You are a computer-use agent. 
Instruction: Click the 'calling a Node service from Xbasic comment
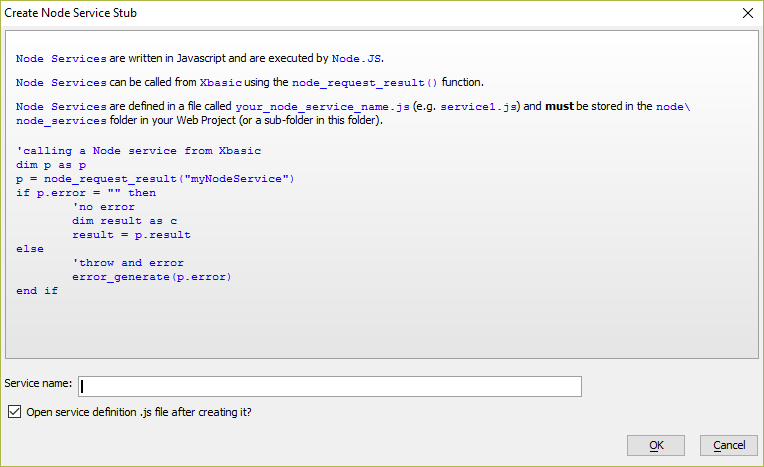point(139,151)
